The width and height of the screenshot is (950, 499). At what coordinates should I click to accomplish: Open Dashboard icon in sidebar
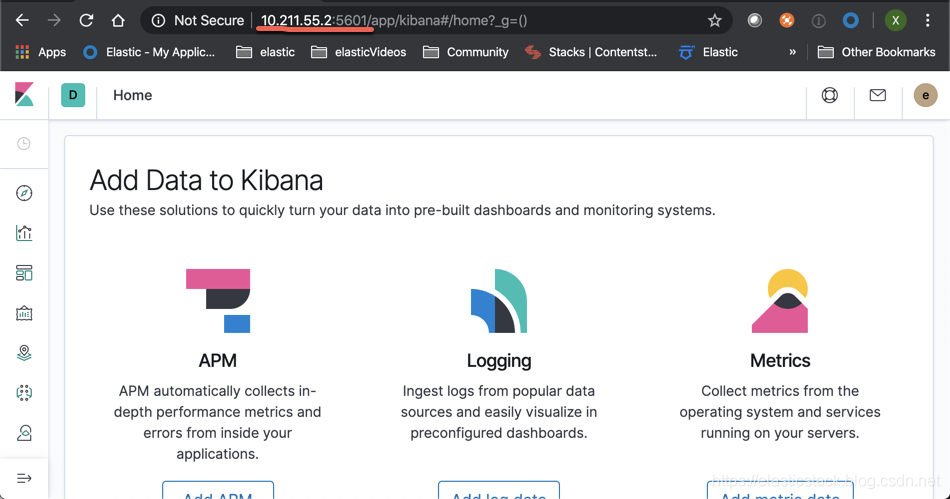pos(24,273)
